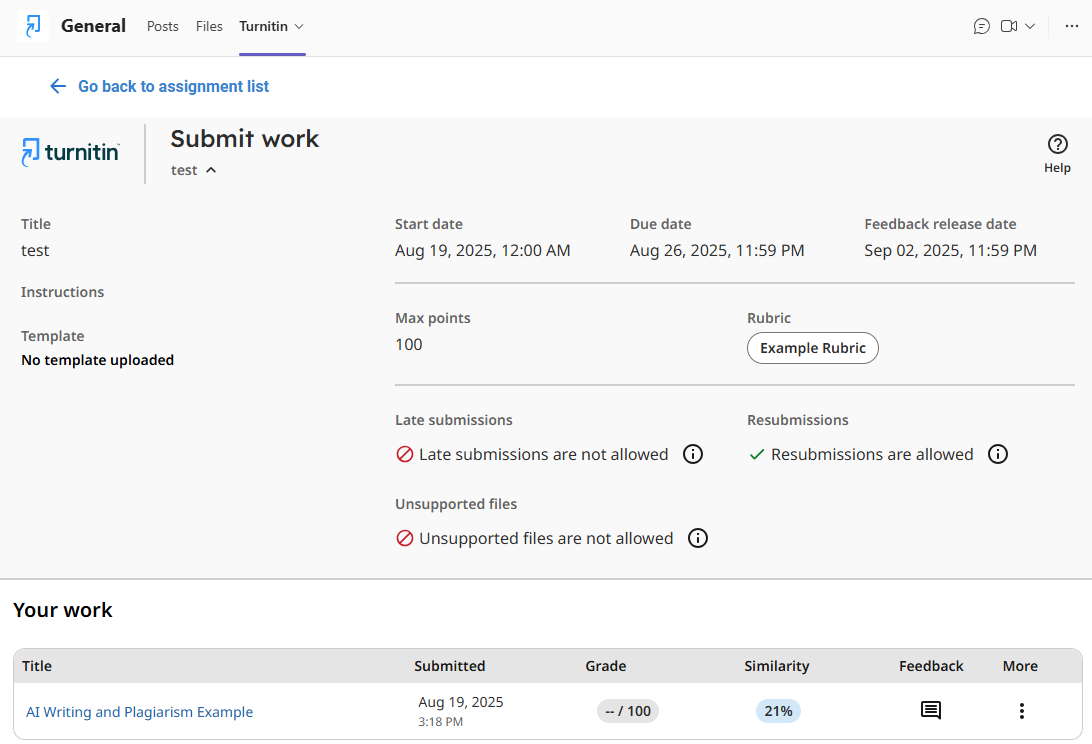1092x744 pixels.
Task: Click the Feedback column header
Action: click(931, 666)
